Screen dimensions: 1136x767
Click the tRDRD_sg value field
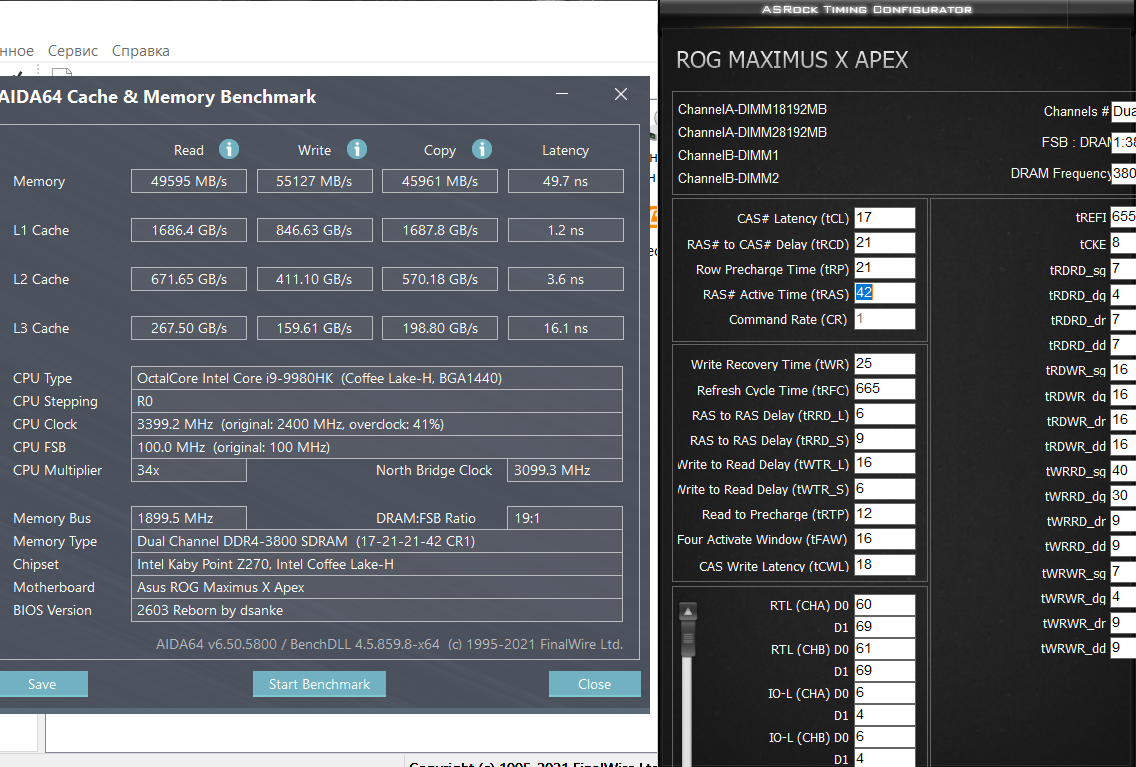[1123, 269]
